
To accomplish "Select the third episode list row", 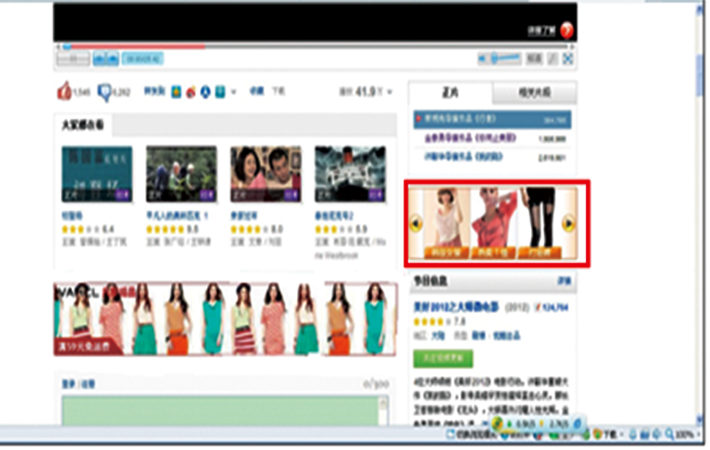I will click(x=492, y=157).
